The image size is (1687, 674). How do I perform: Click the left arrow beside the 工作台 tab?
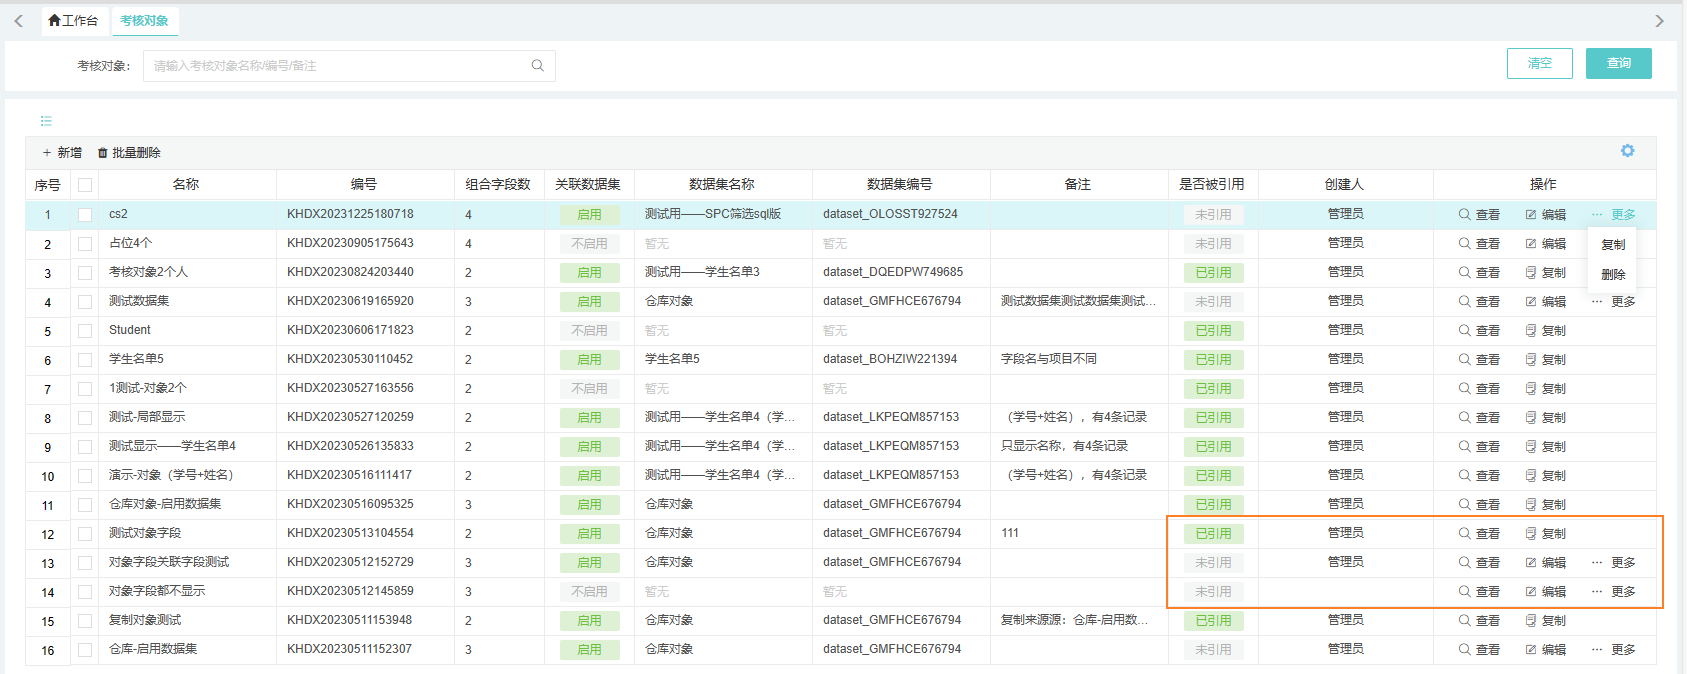[x=18, y=21]
